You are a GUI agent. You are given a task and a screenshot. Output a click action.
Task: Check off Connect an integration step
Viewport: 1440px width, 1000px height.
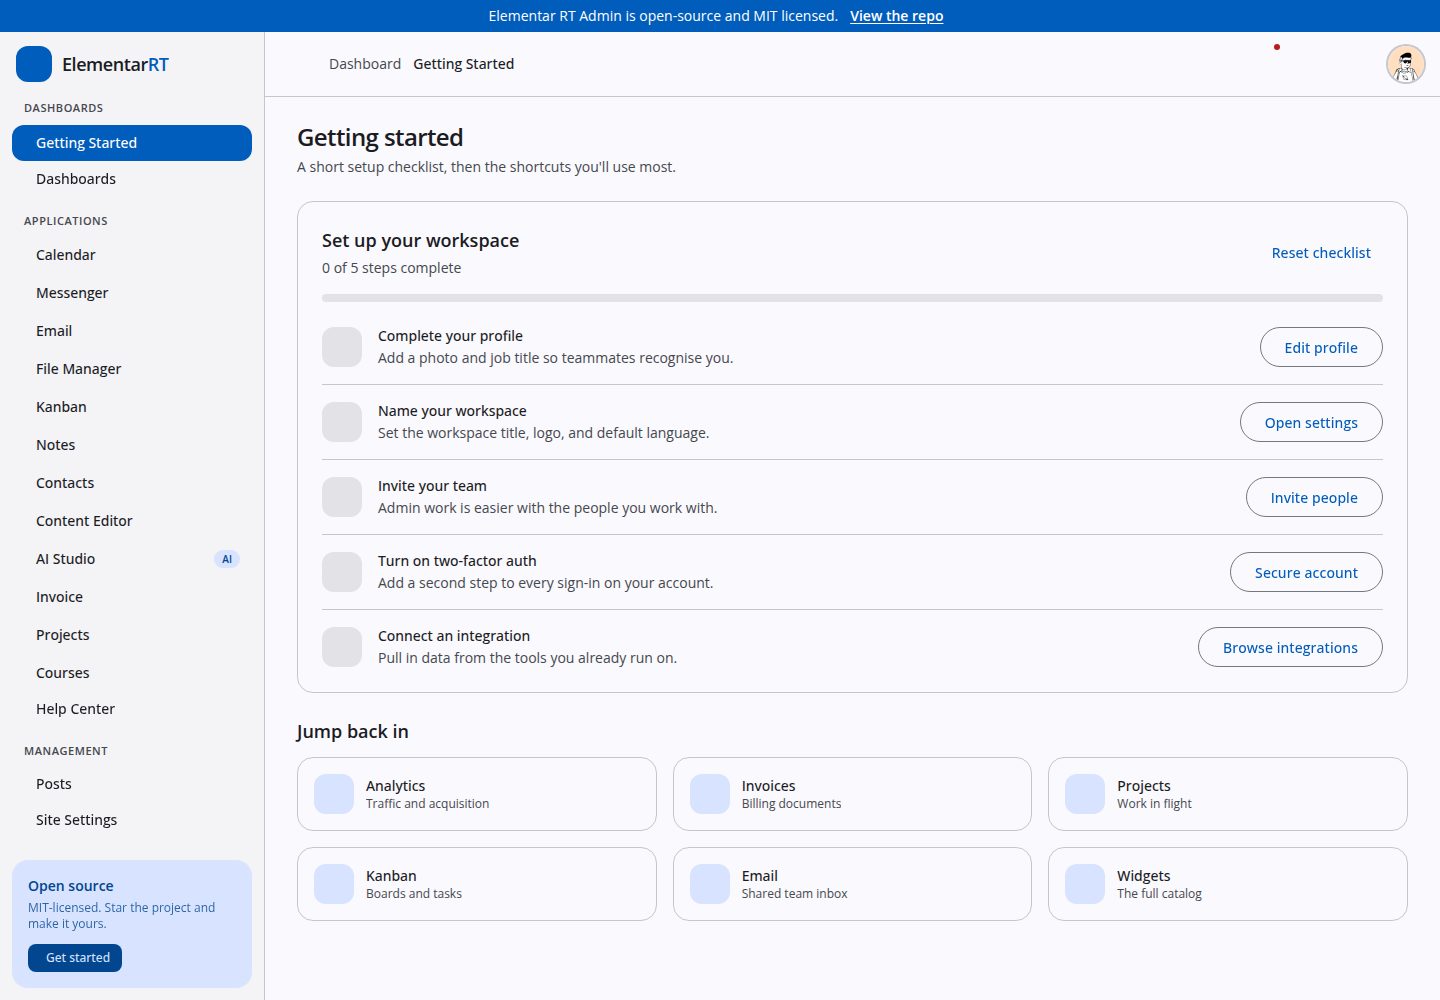[x=342, y=647]
